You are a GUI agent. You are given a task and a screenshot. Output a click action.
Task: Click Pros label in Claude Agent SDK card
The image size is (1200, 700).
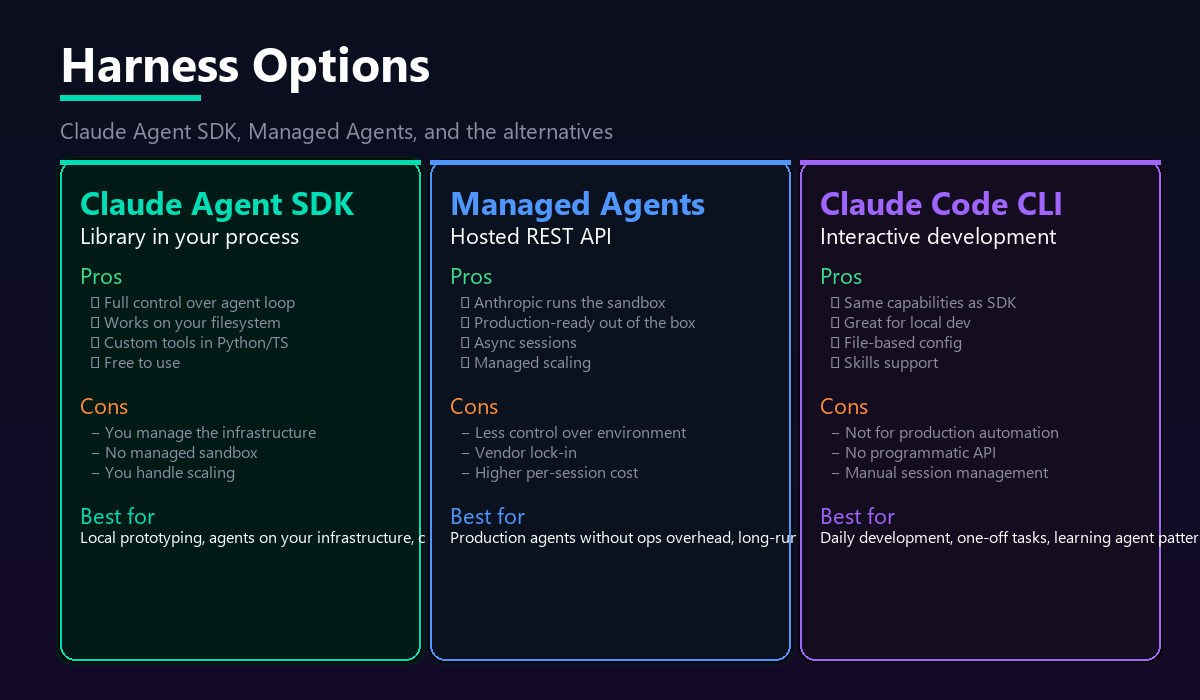click(x=101, y=277)
